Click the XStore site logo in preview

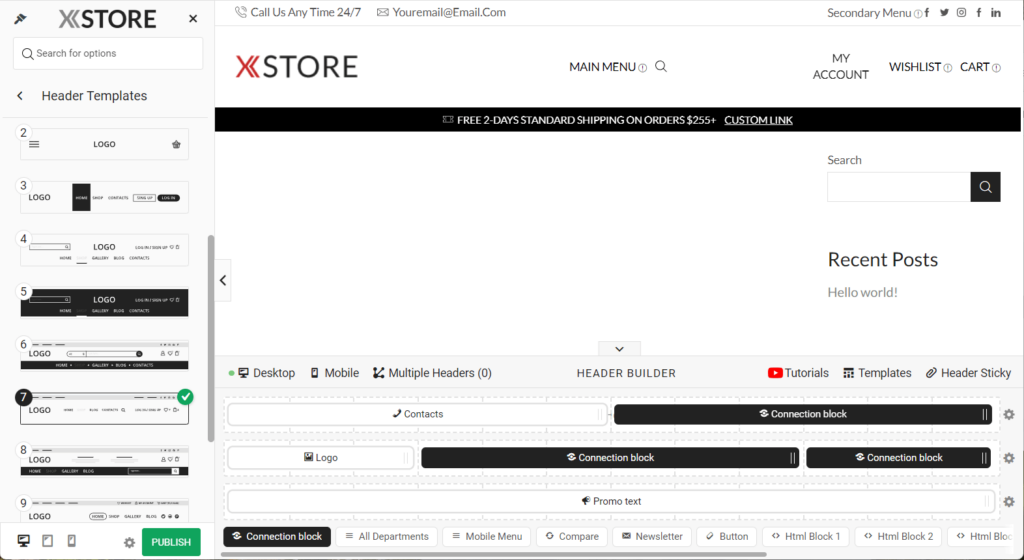tap(296, 67)
